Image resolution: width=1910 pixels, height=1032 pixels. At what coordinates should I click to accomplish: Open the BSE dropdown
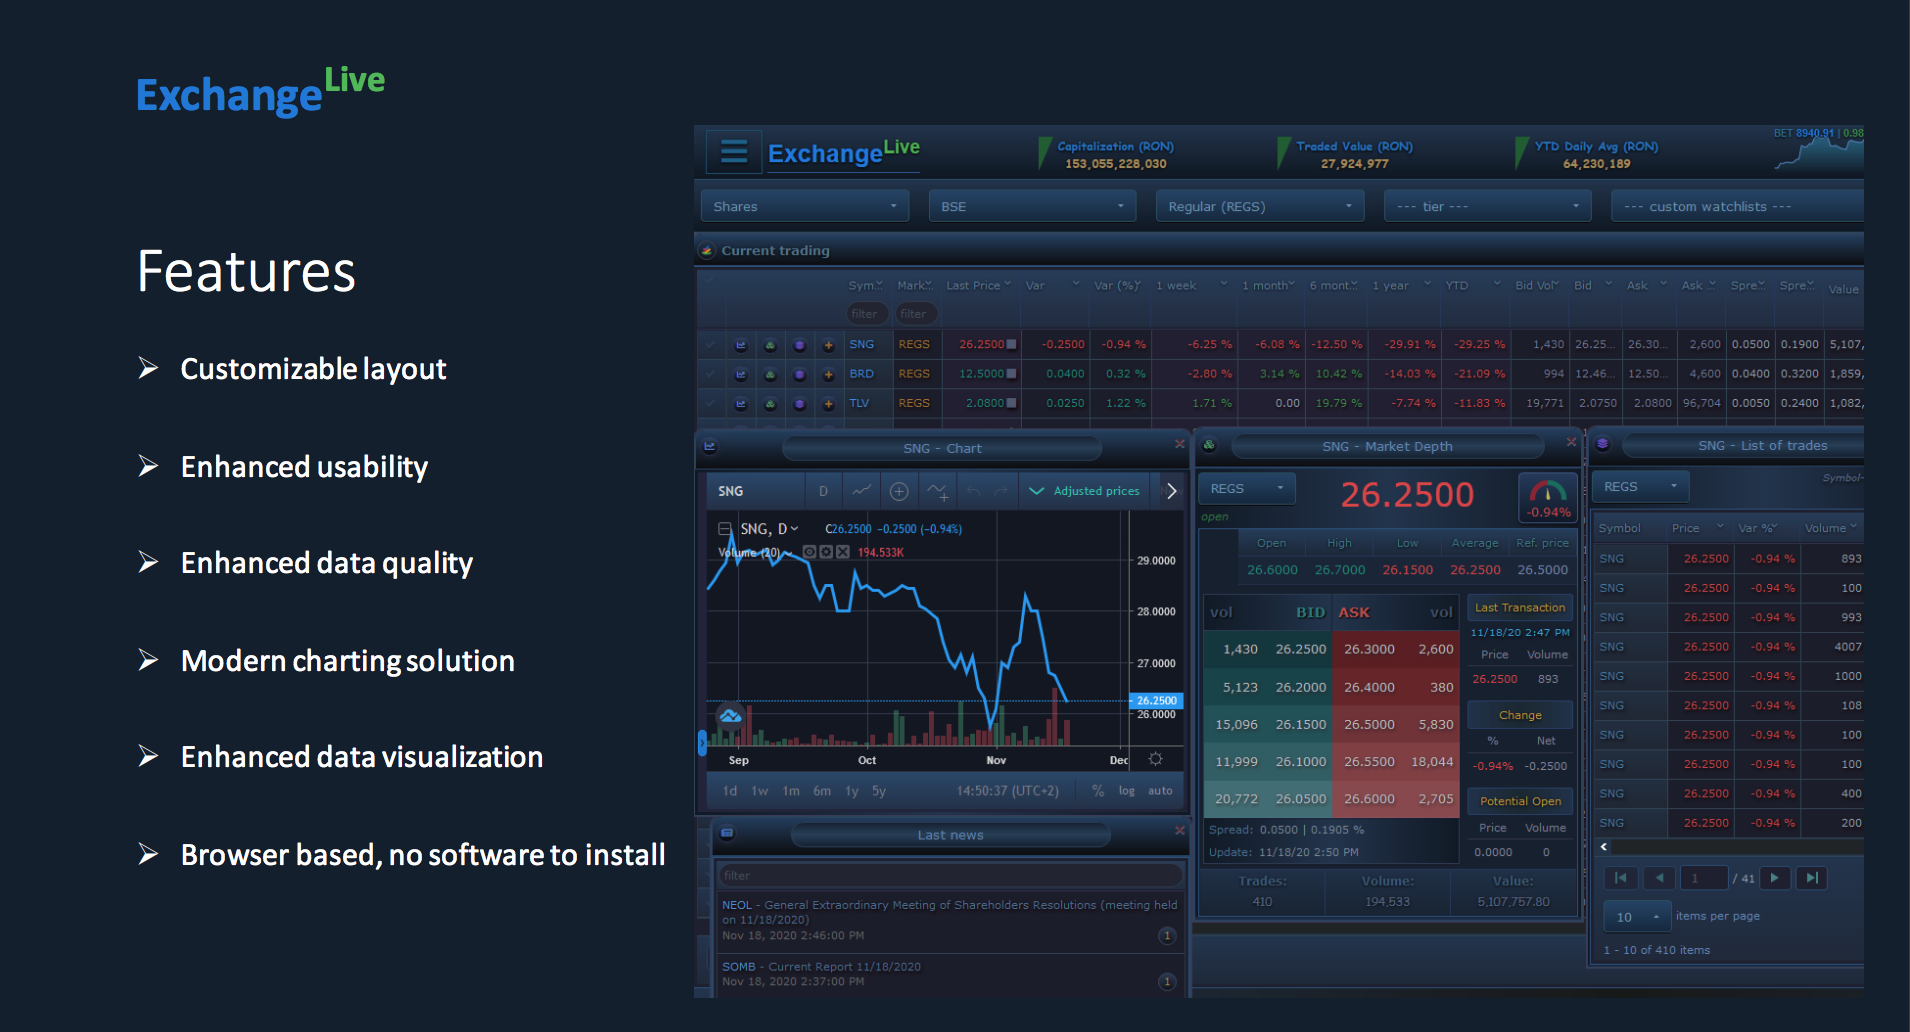1033,206
